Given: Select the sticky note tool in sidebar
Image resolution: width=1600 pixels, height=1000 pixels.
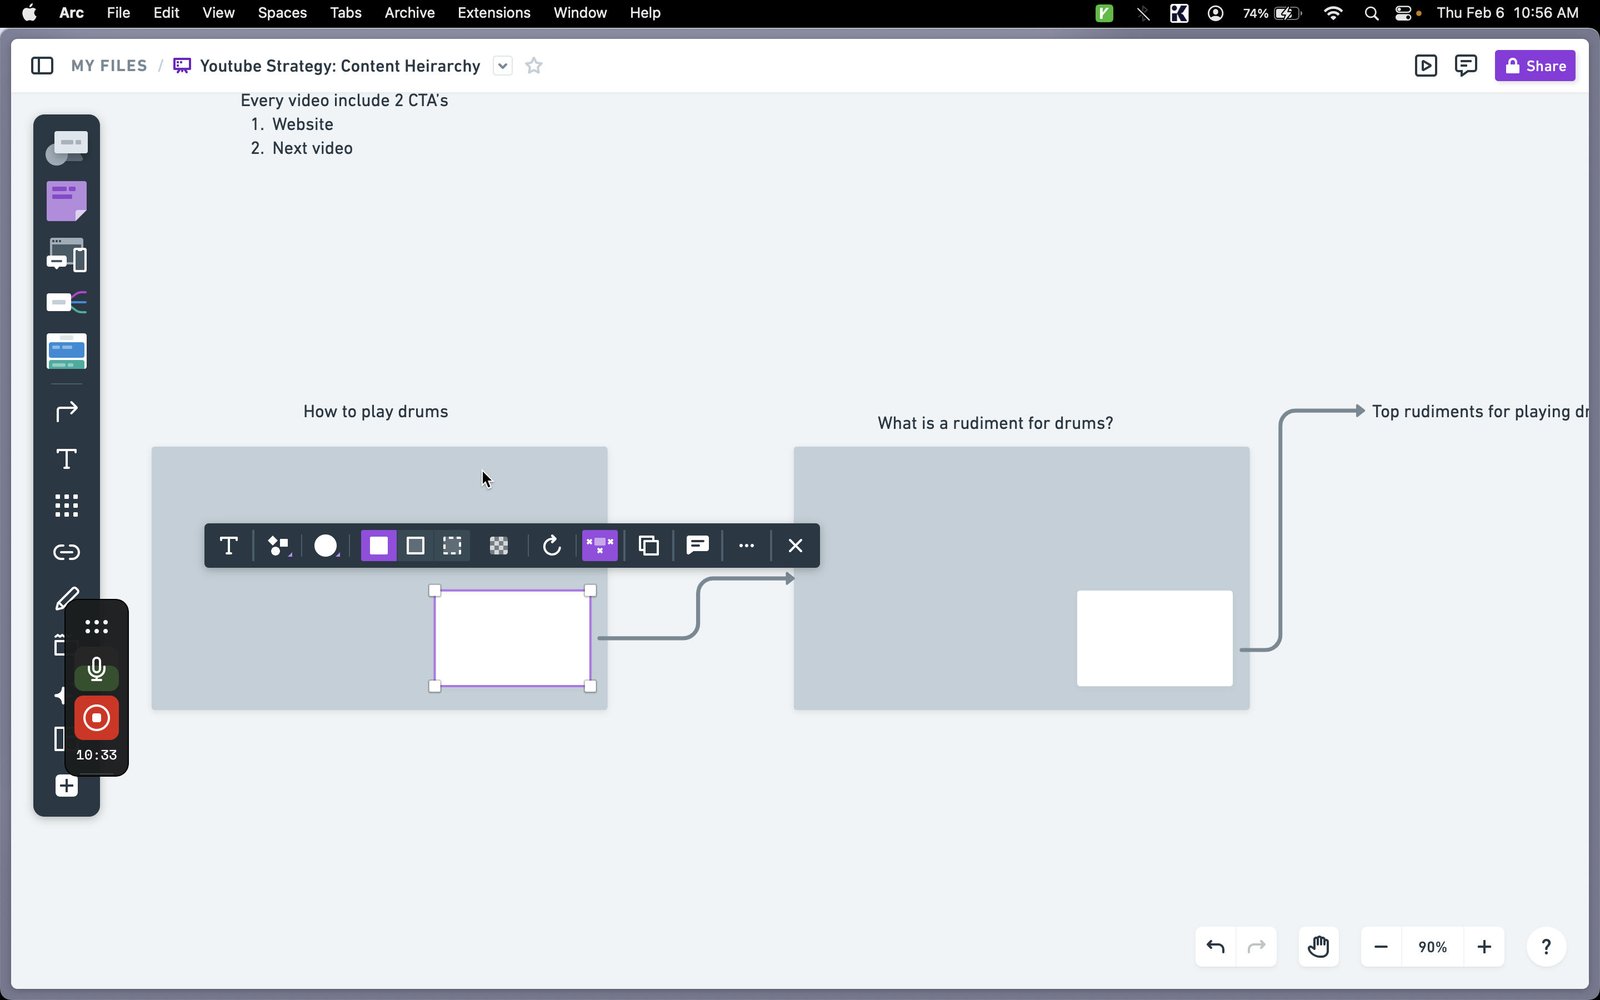Looking at the screenshot, I should click(x=66, y=201).
